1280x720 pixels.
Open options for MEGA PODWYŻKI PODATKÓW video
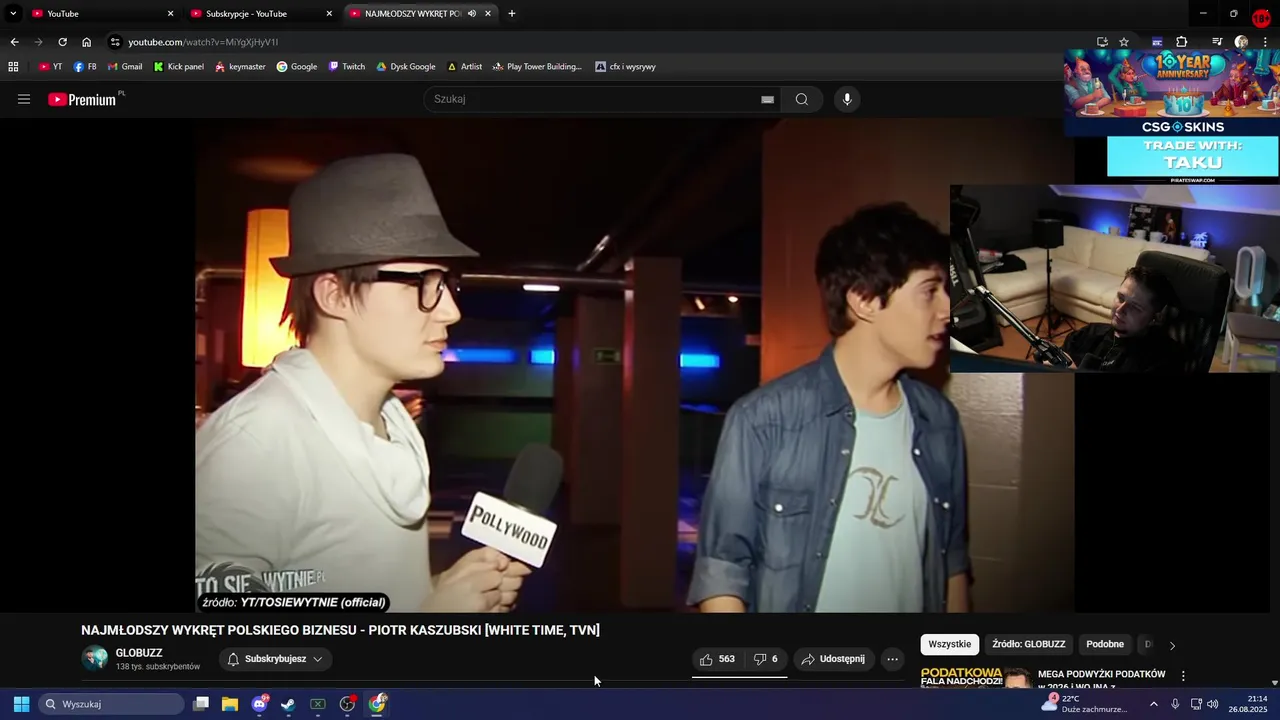(1183, 676)
